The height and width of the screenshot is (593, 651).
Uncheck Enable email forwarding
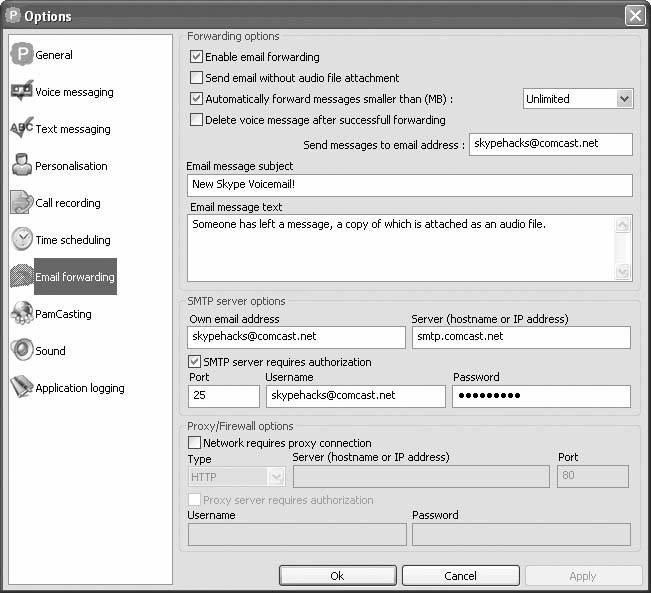pyautogui.click(x=196, y=57)
